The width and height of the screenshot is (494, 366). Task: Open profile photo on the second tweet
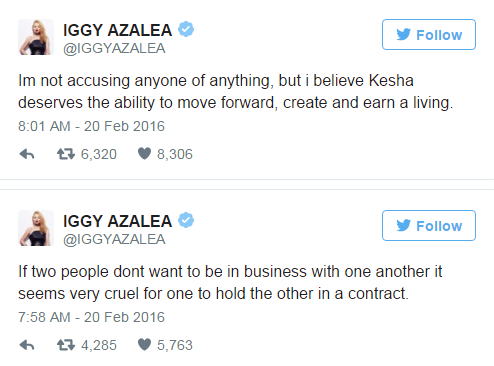pyautogui.click(x=36, y=228)
